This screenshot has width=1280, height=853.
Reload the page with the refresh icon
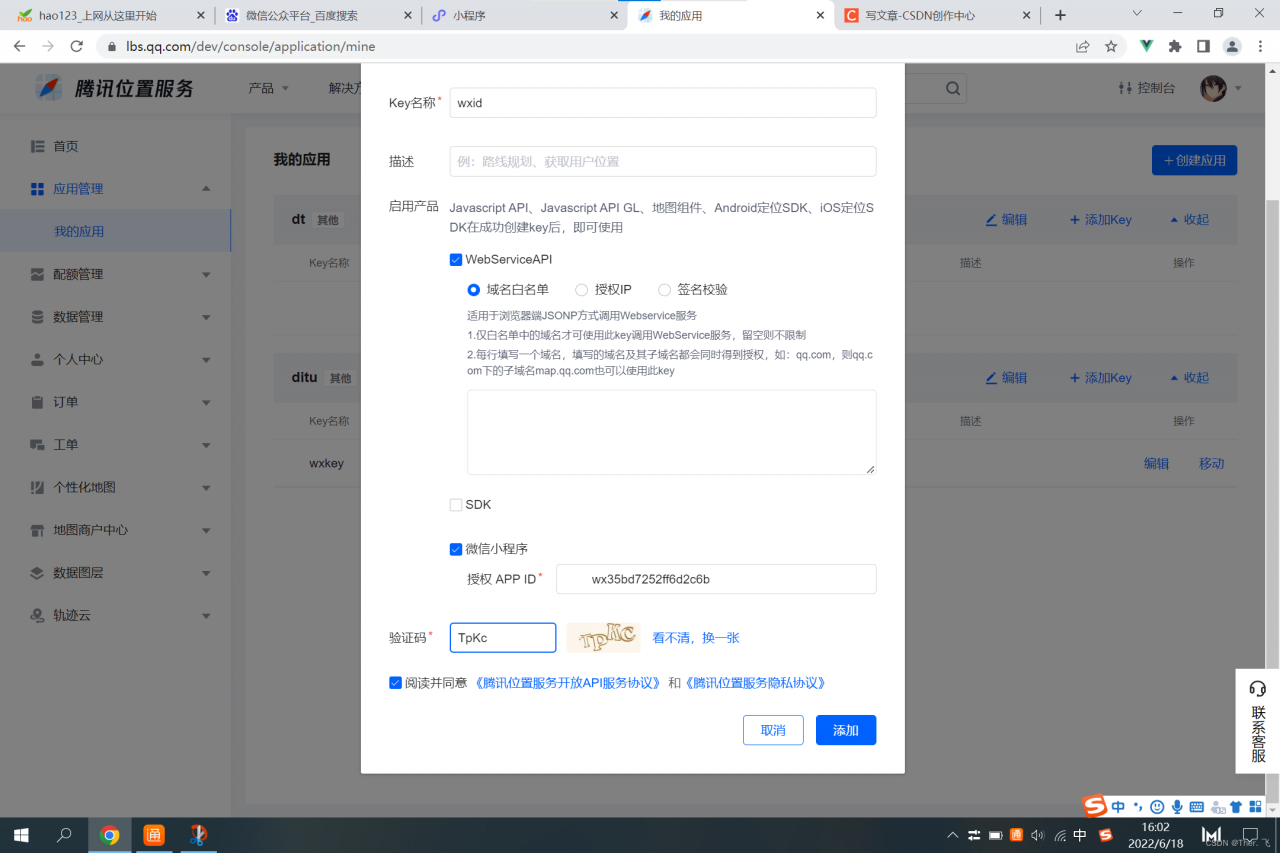point(77,46)
